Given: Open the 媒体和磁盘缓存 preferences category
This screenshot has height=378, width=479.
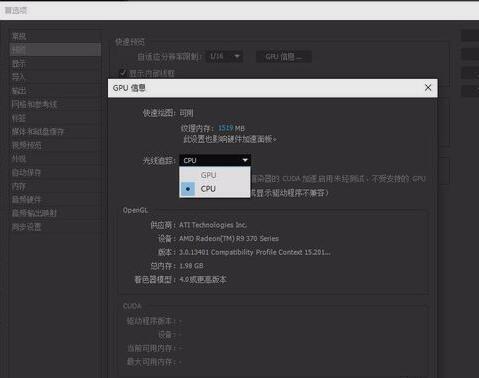Looking at the screenshot, I should tap(38, 132).
